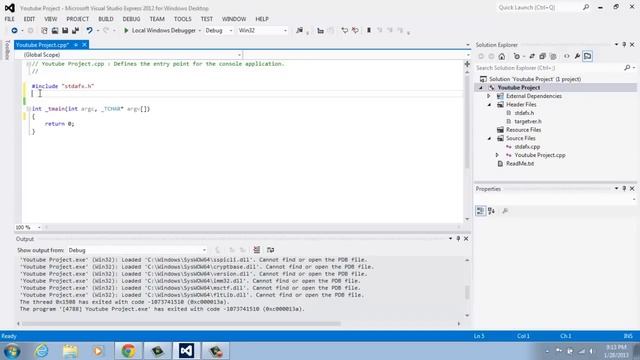This screenshot has height=360, width=640.
Task: Click Property Pages icon in Properties panel
Action: (505, 211)
